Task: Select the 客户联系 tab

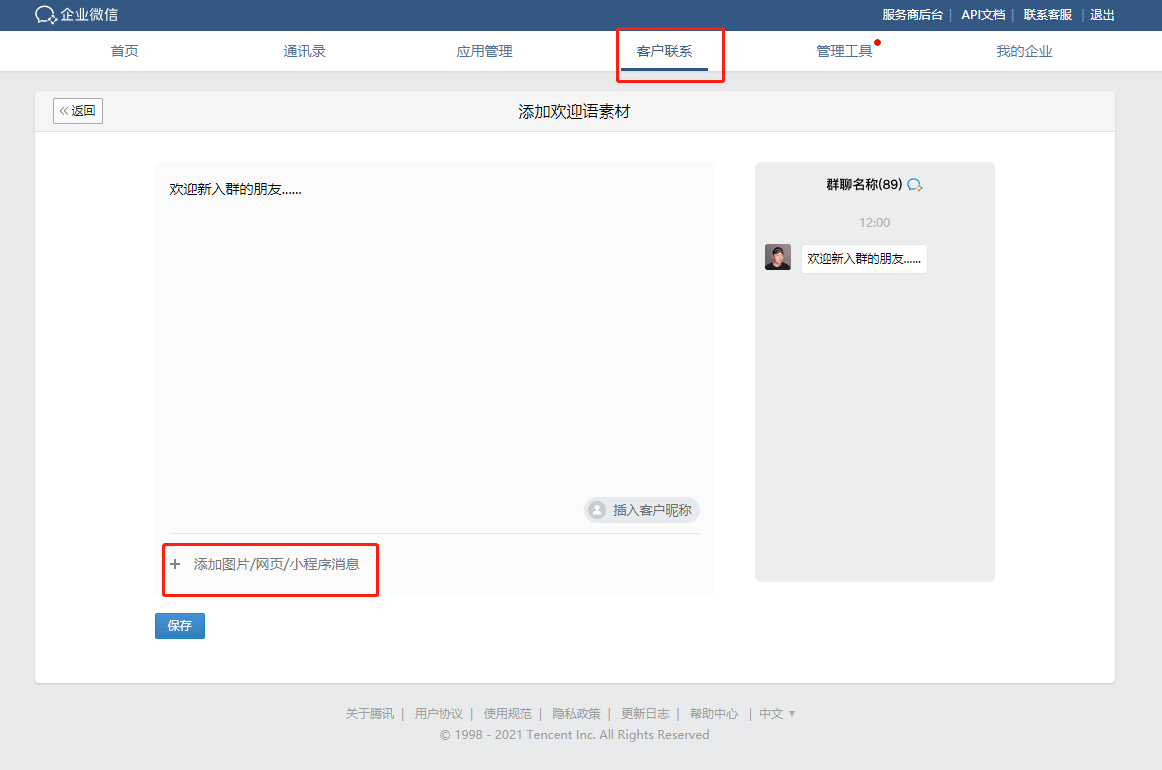Action: [664, 51]
